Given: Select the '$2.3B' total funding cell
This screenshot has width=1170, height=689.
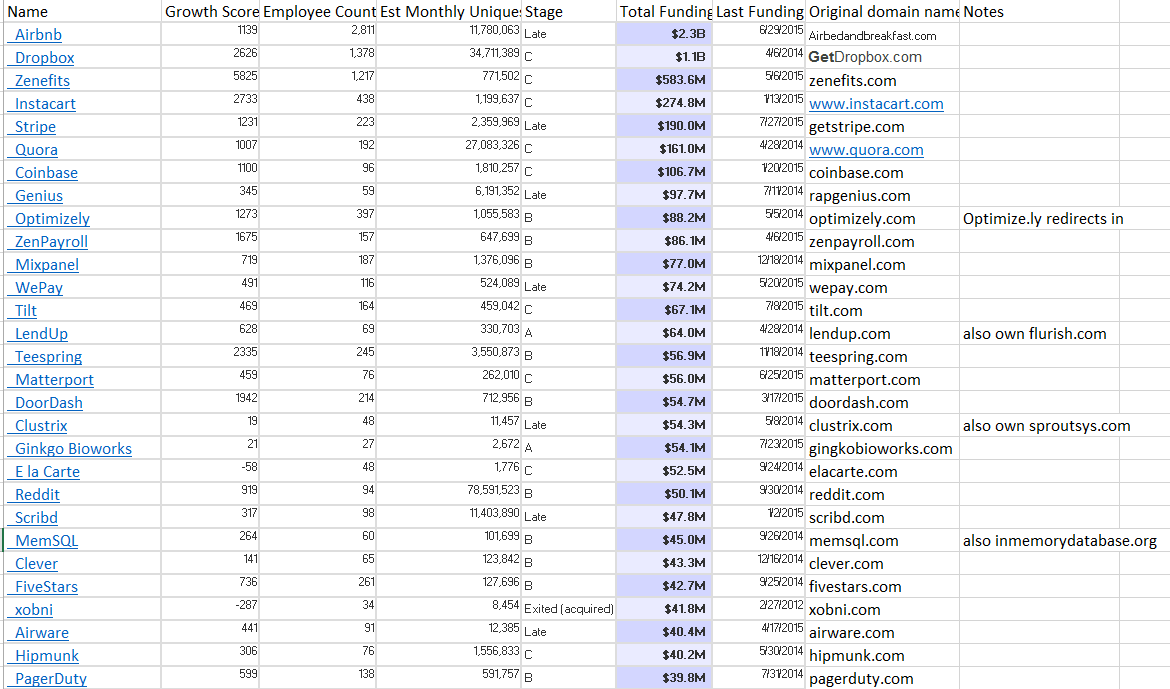Looking at the screenshot, I should pos(664,34).
